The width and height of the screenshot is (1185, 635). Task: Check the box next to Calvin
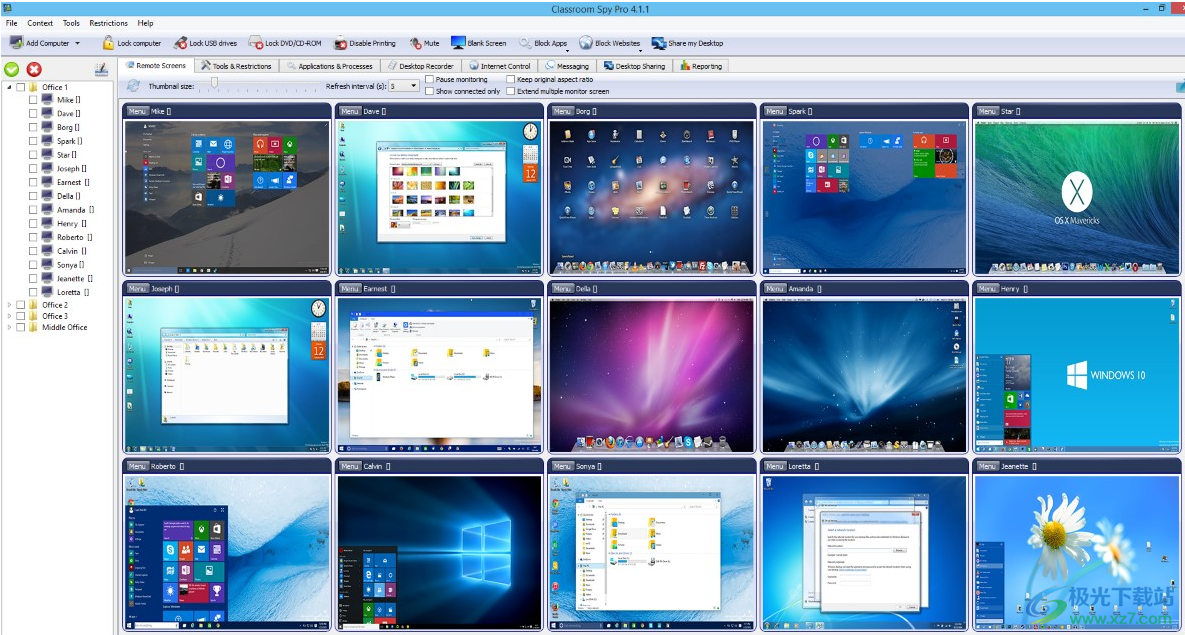[32, 251]
